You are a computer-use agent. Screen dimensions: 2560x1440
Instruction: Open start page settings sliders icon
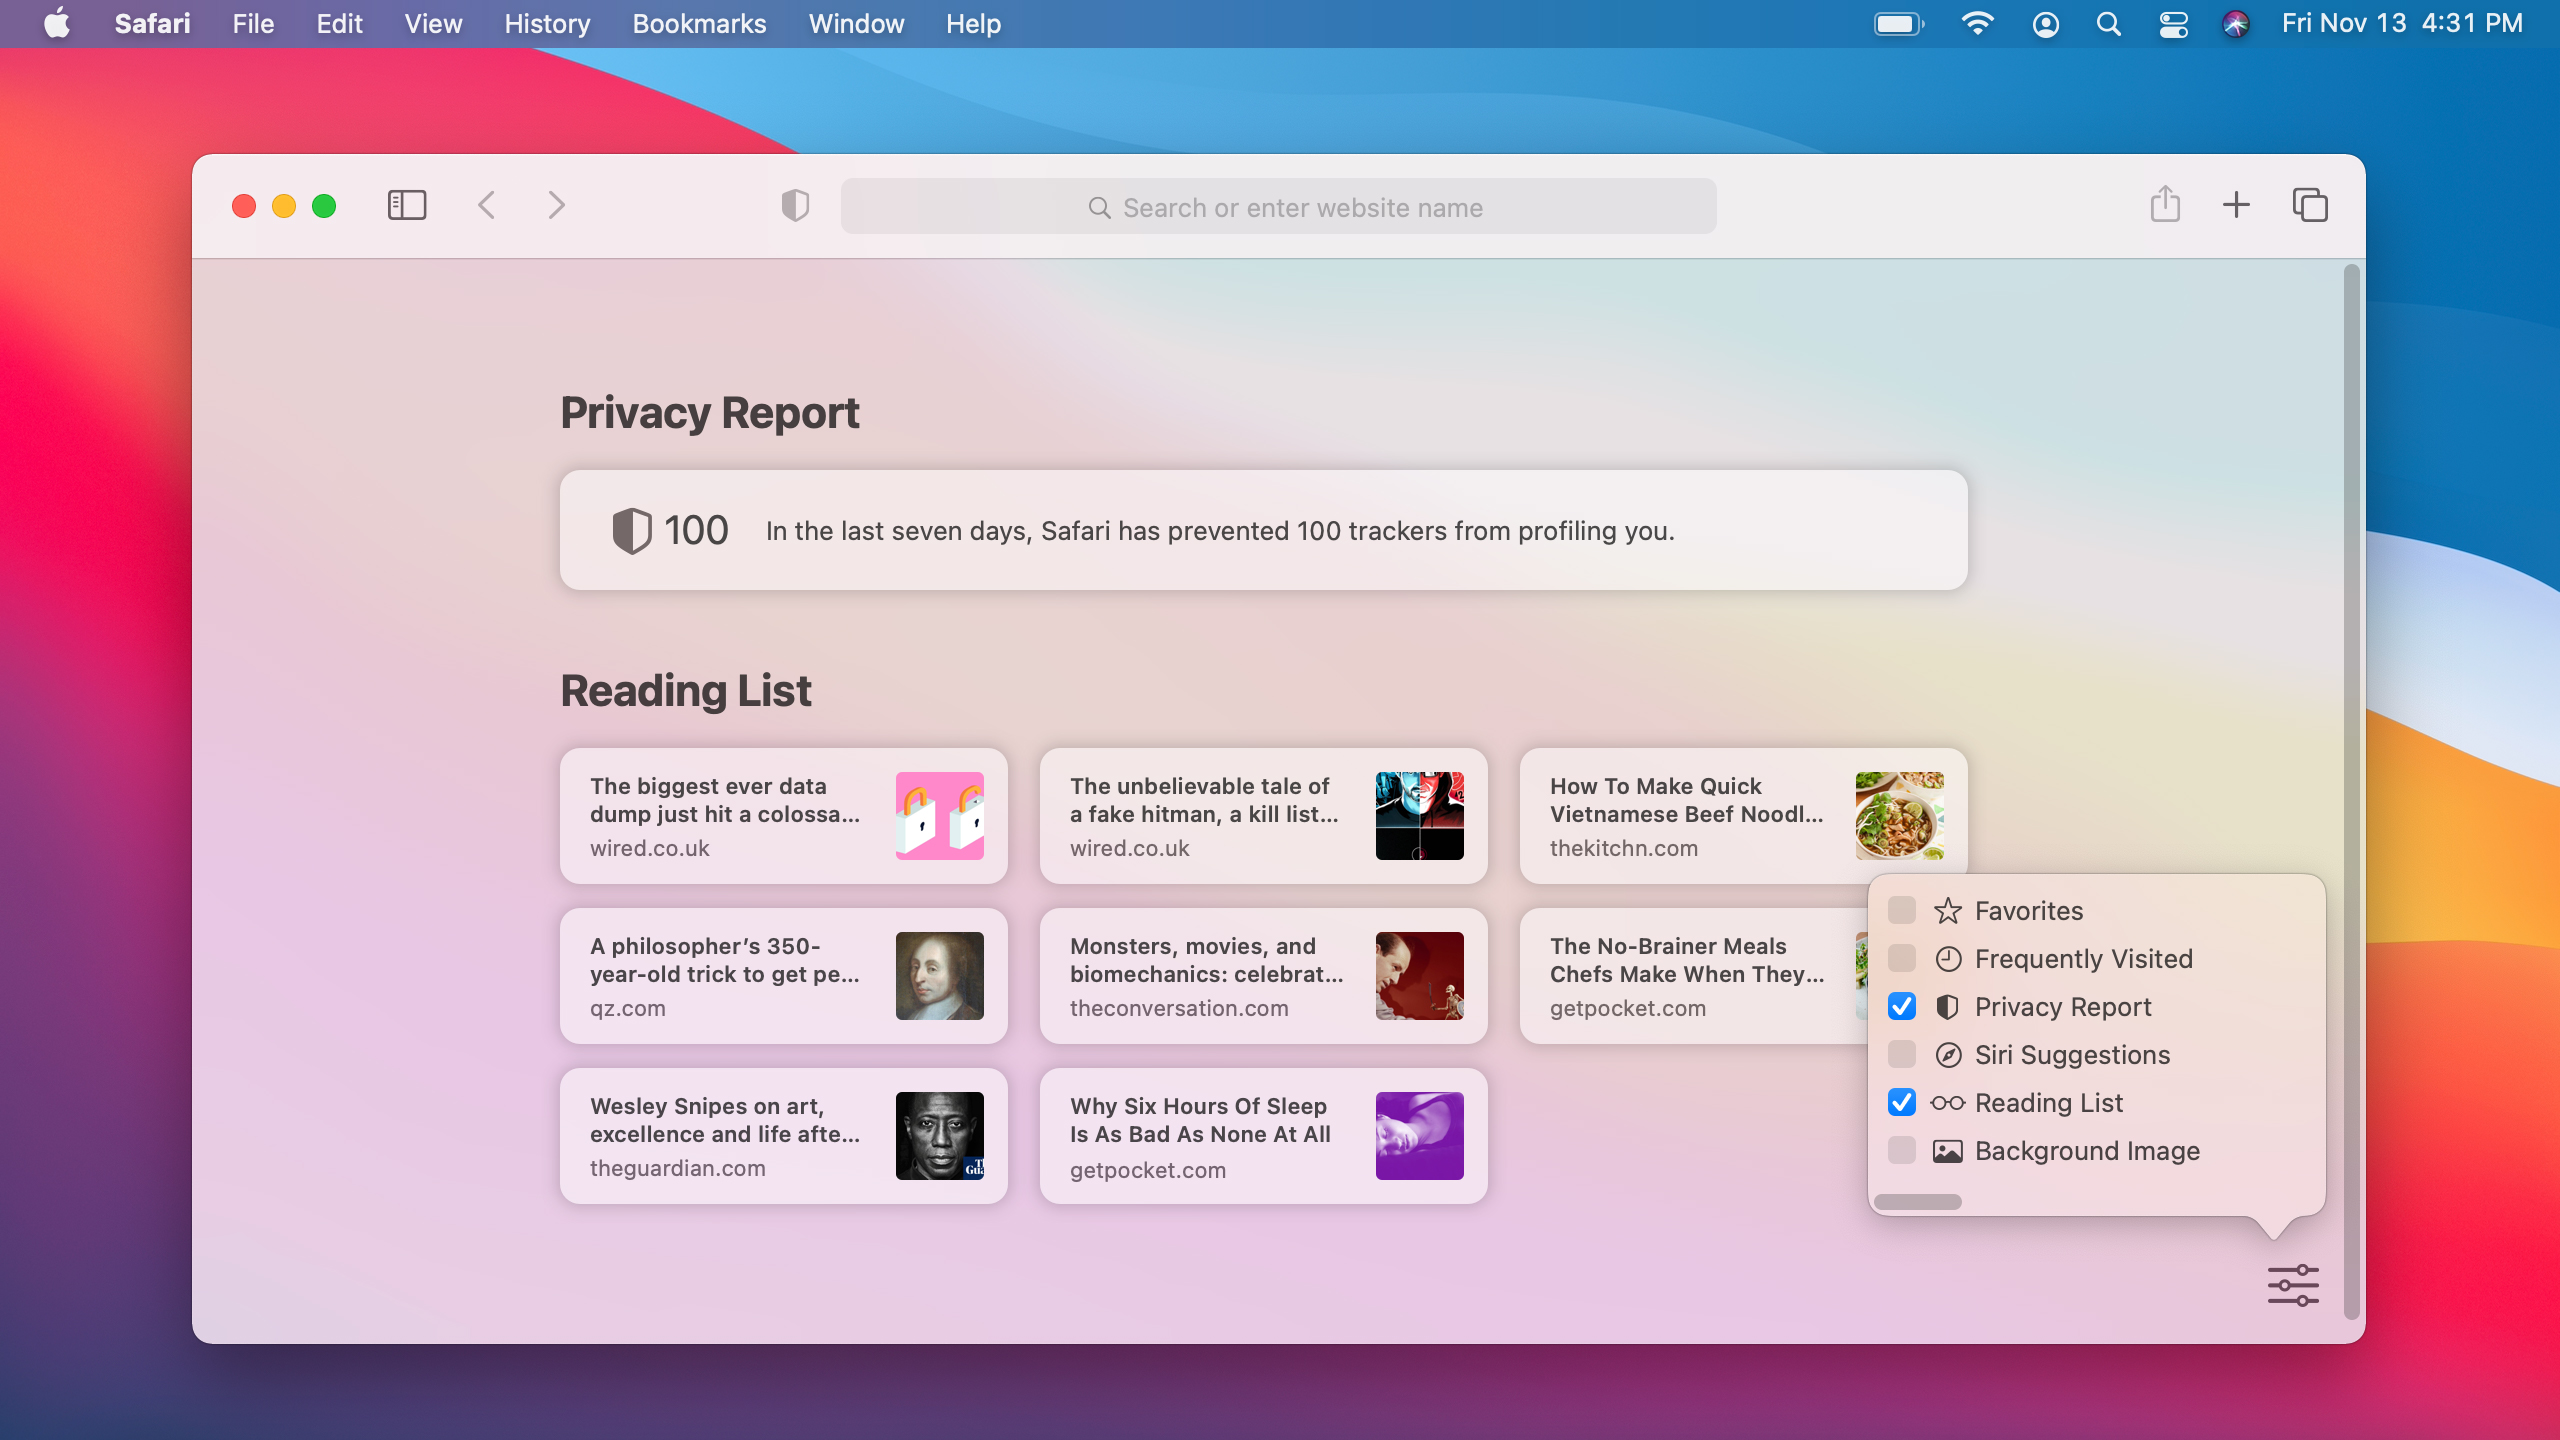point(2293,1285)
